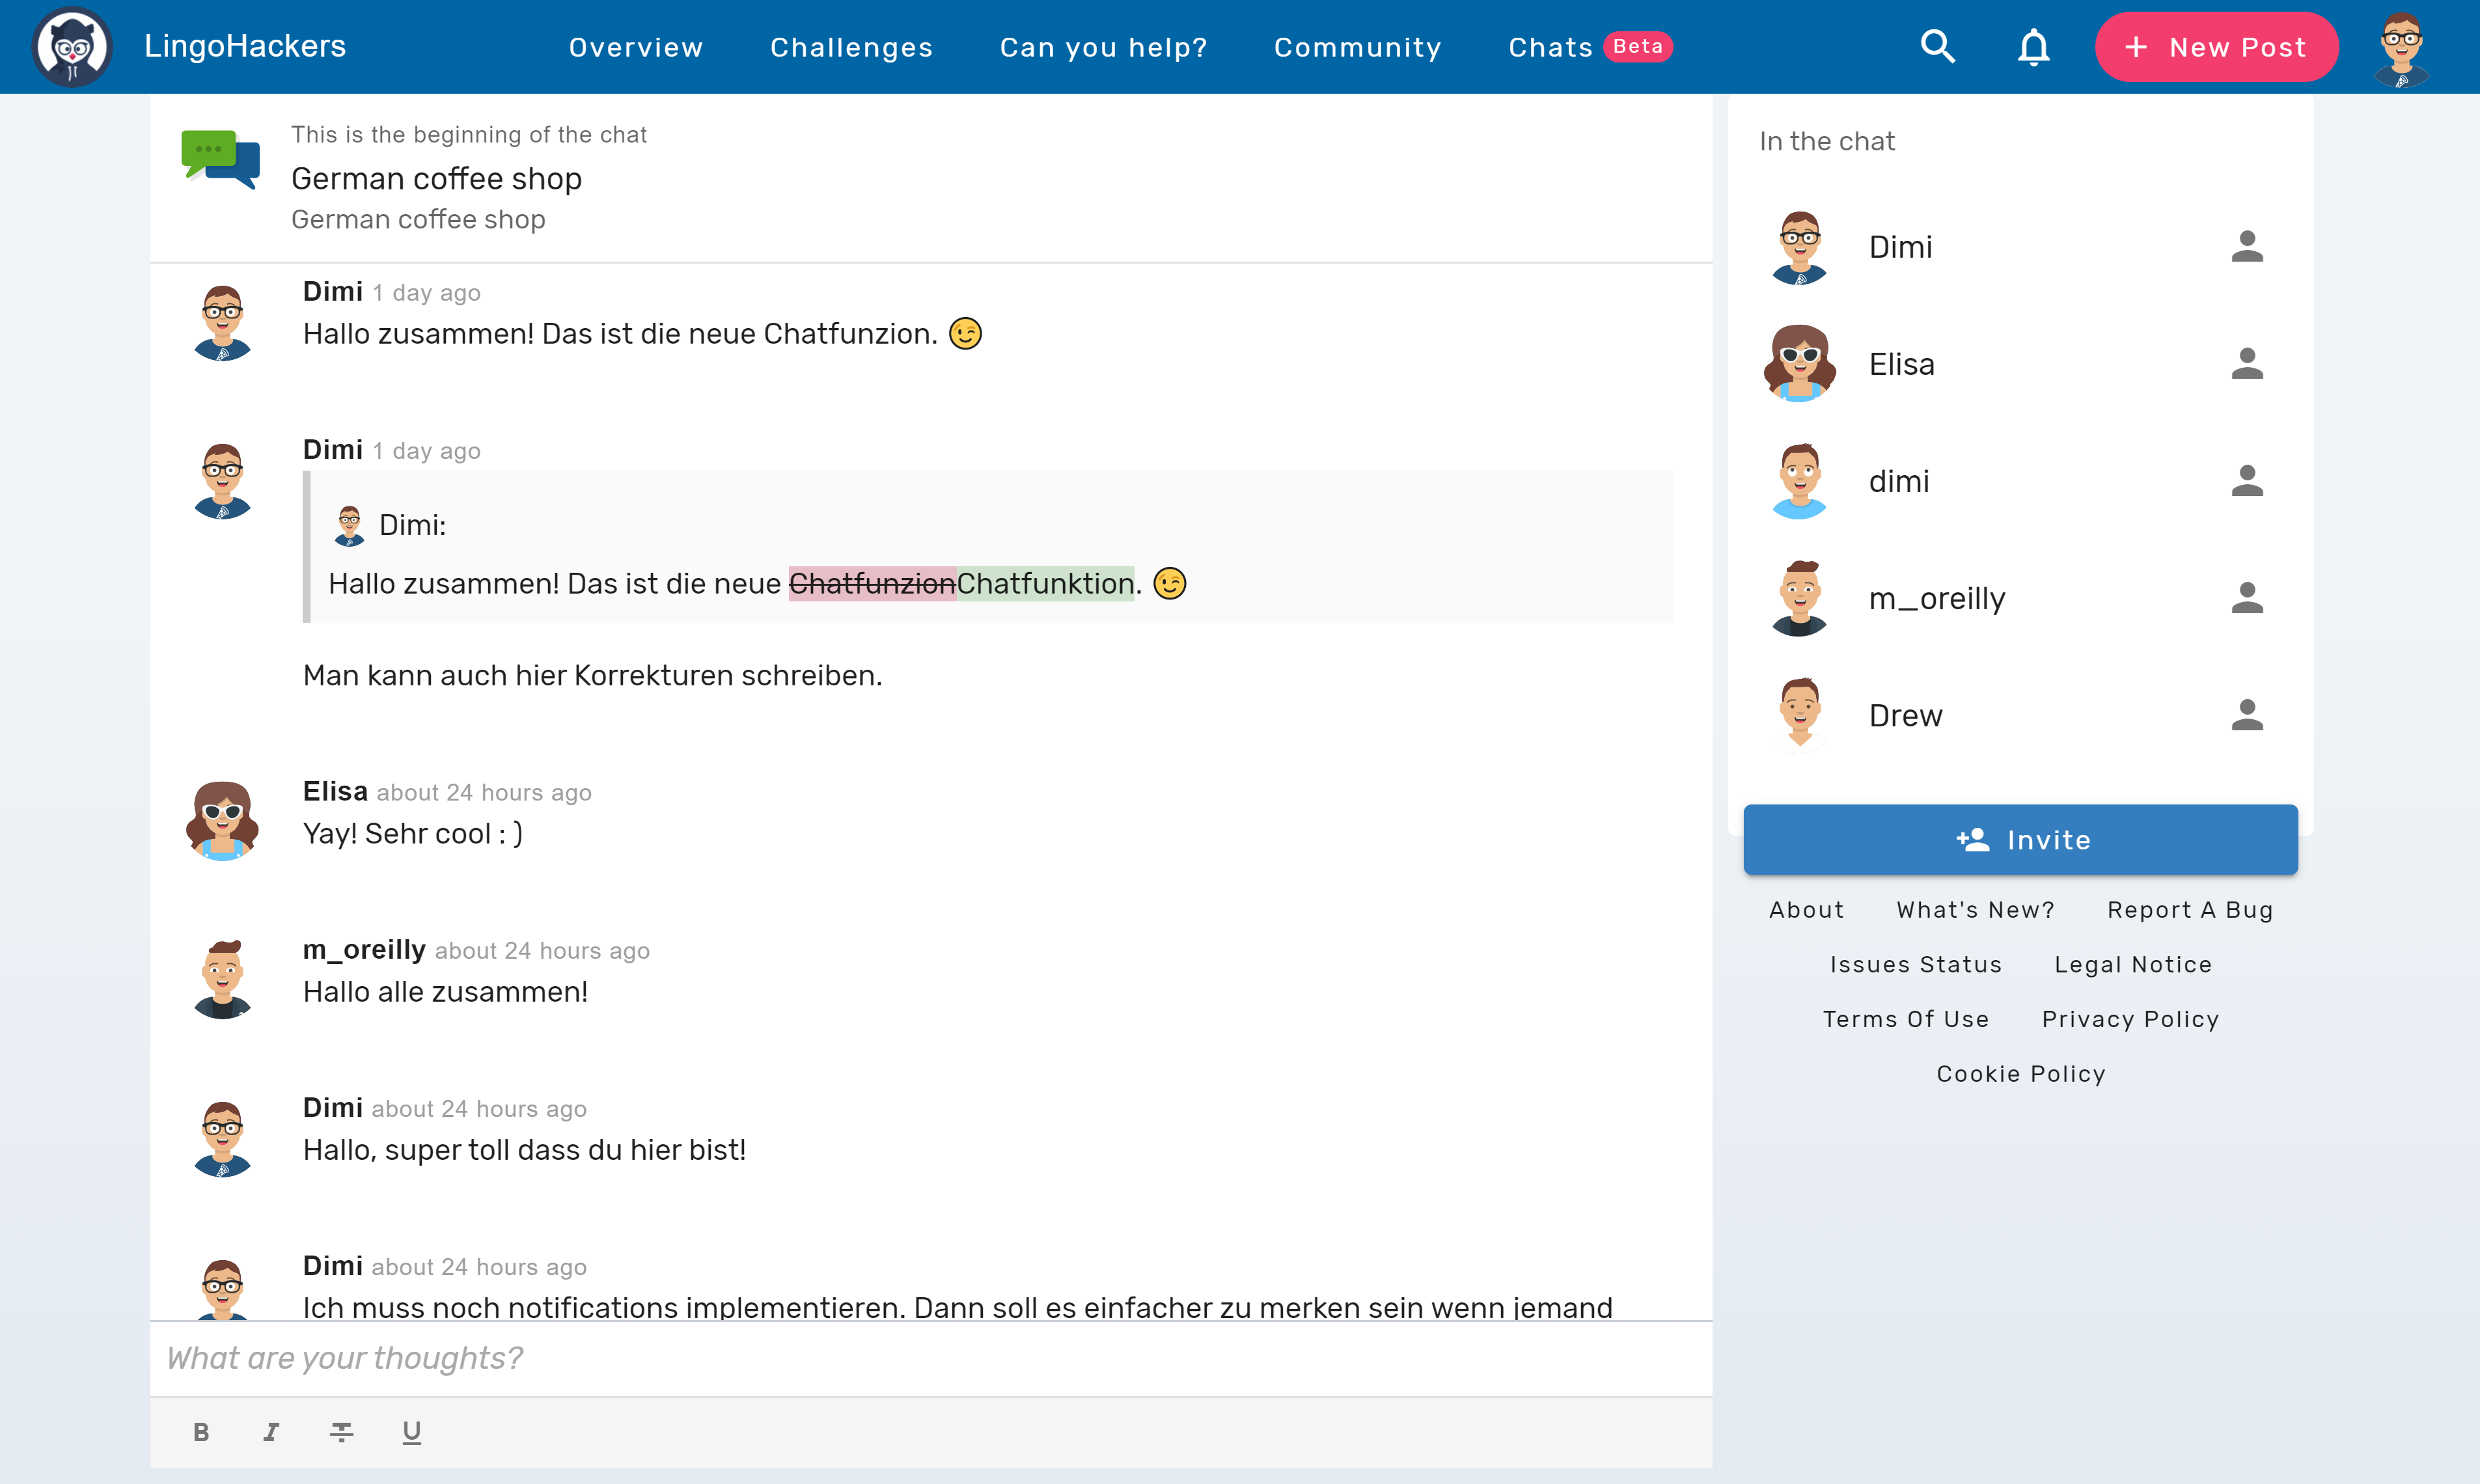Toggle italic formatting
Image resolution: width=2480 pixels, height=1484 pixels.
[271, 1432]
